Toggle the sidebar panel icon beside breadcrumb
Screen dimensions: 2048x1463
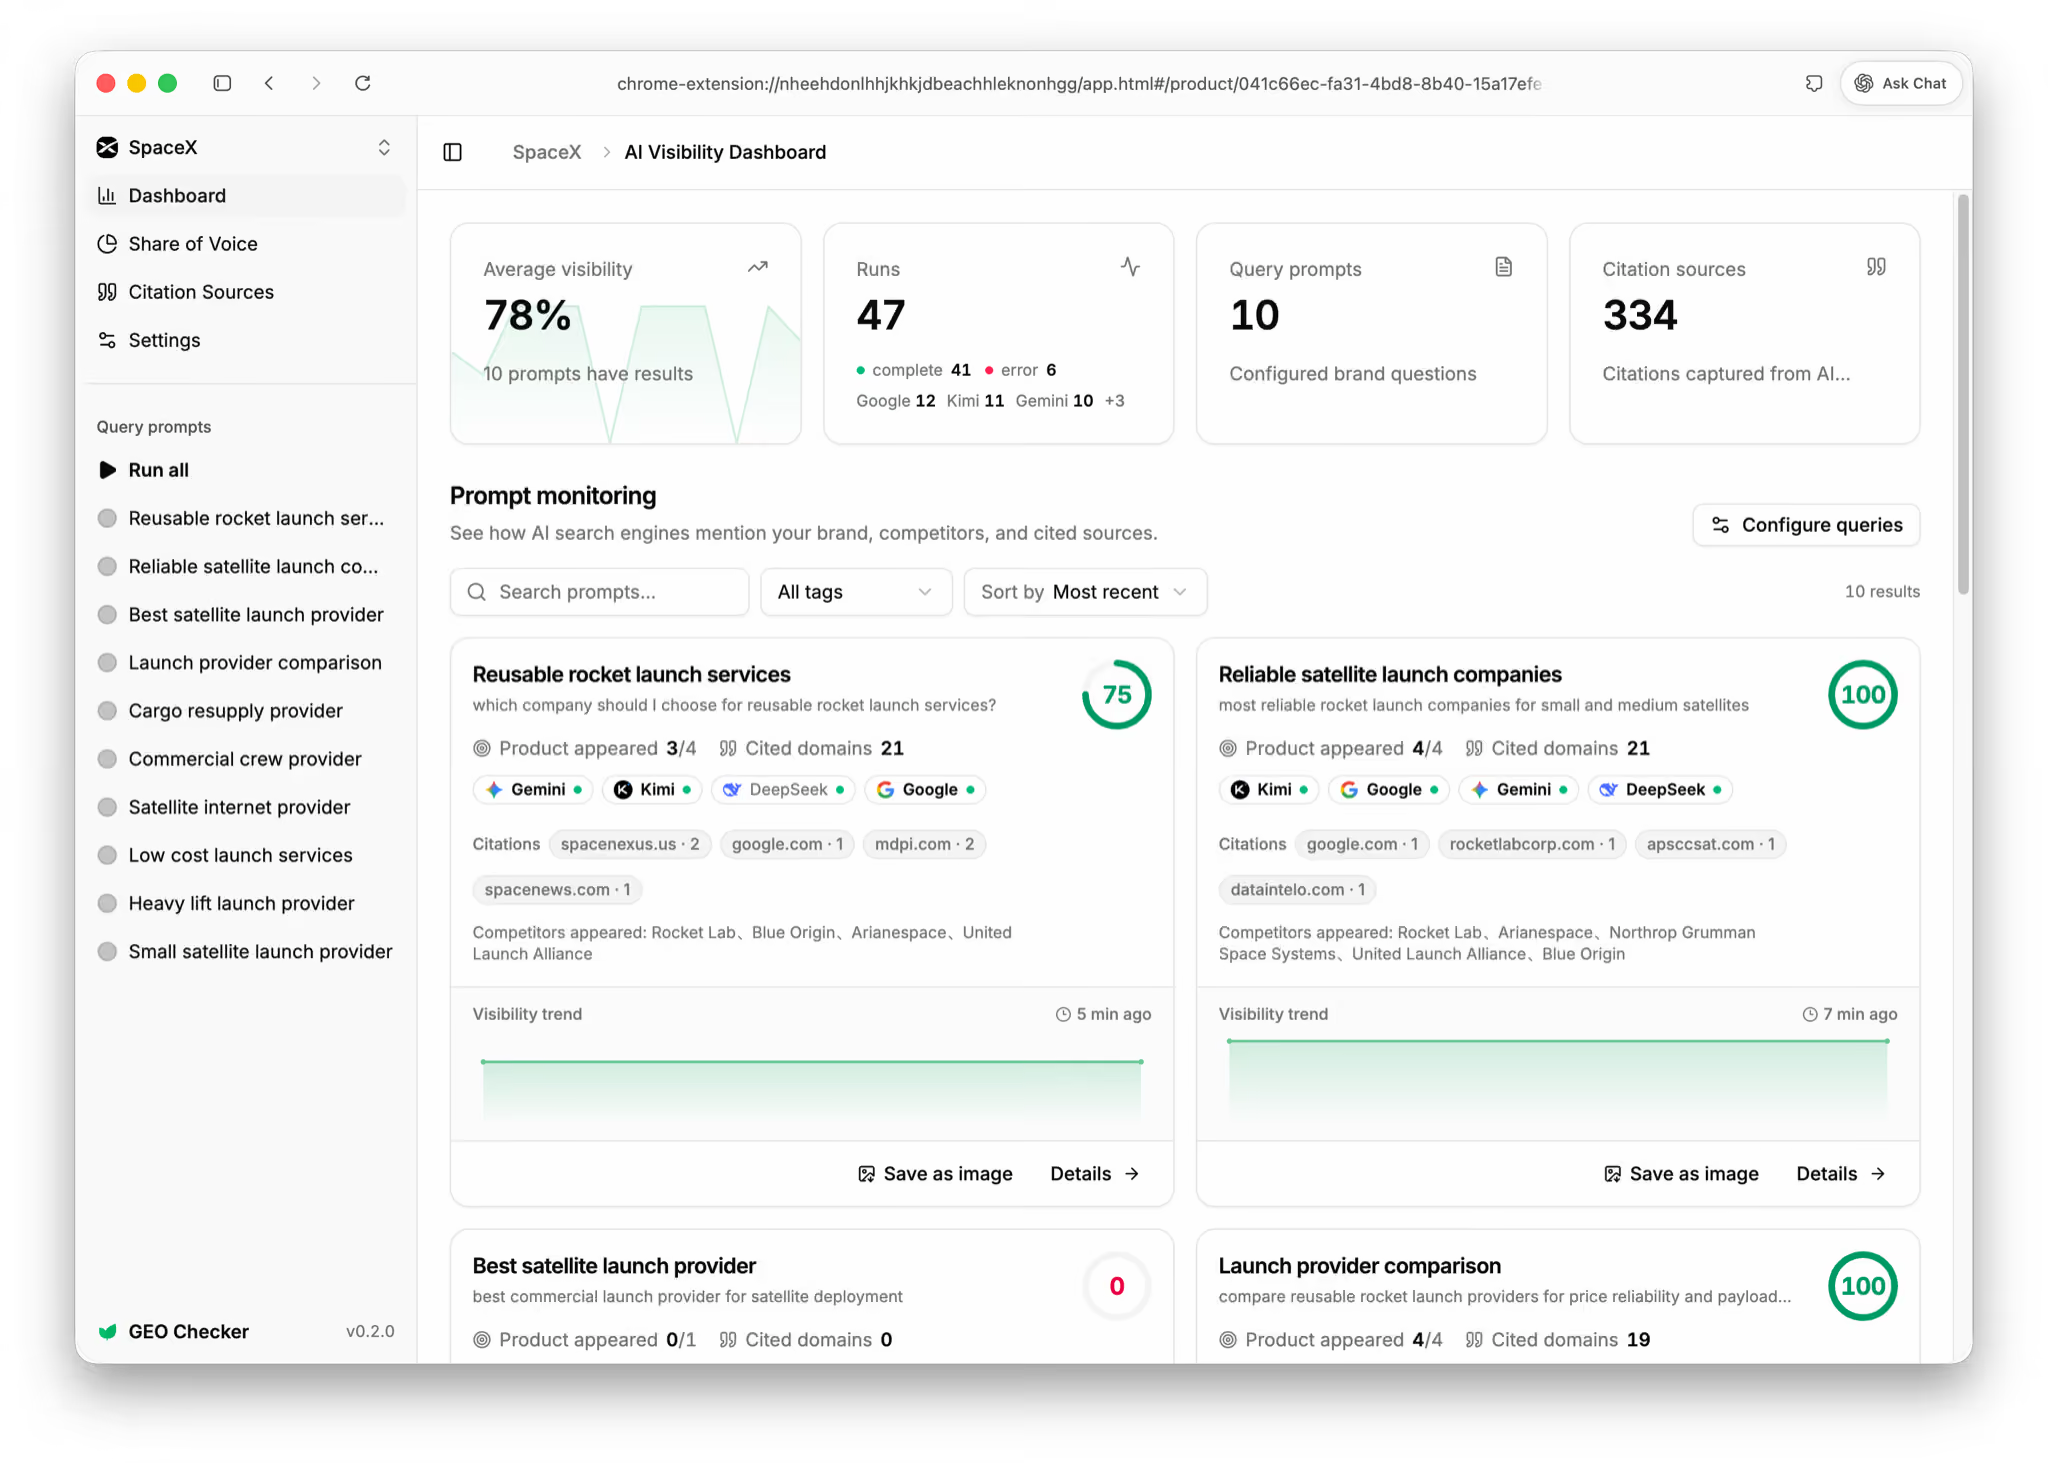(x=452, y=152)
